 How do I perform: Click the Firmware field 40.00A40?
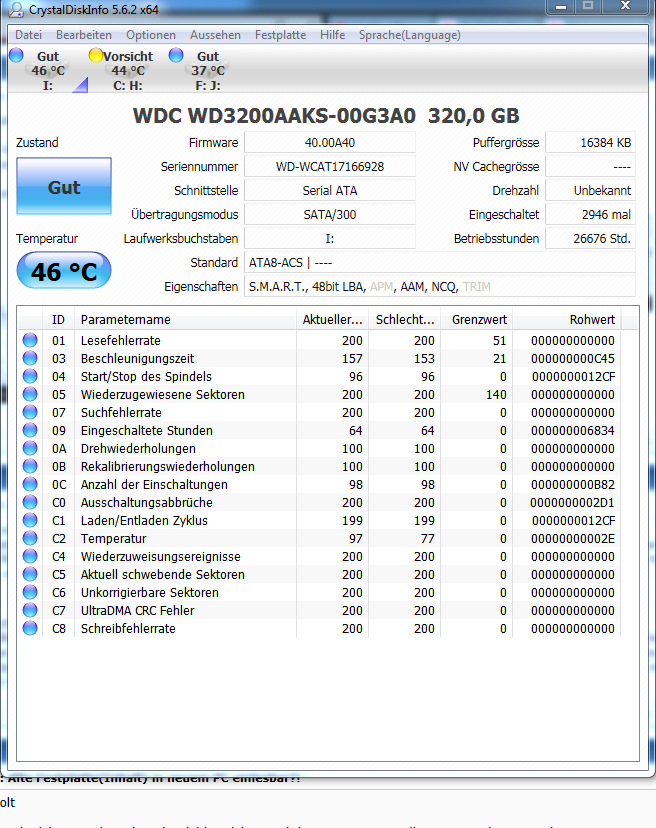(330, 143)
